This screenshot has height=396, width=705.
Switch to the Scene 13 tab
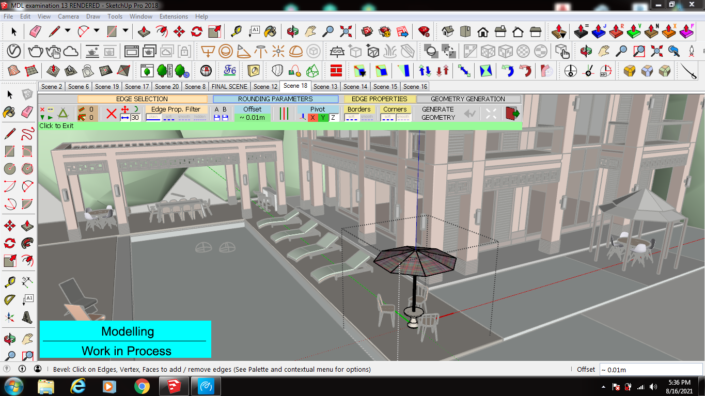pyautogui.click(x=325, y=86)
